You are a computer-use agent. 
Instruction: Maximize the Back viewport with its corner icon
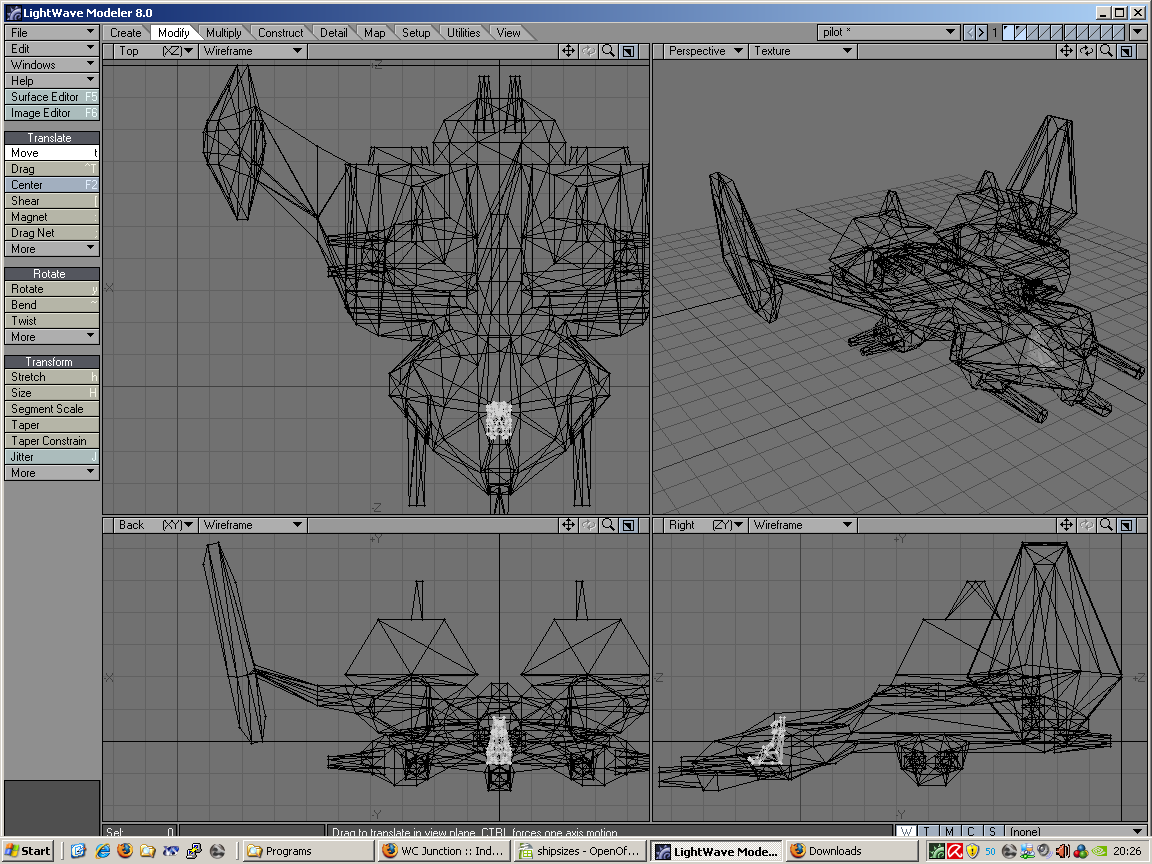[627, 525]
